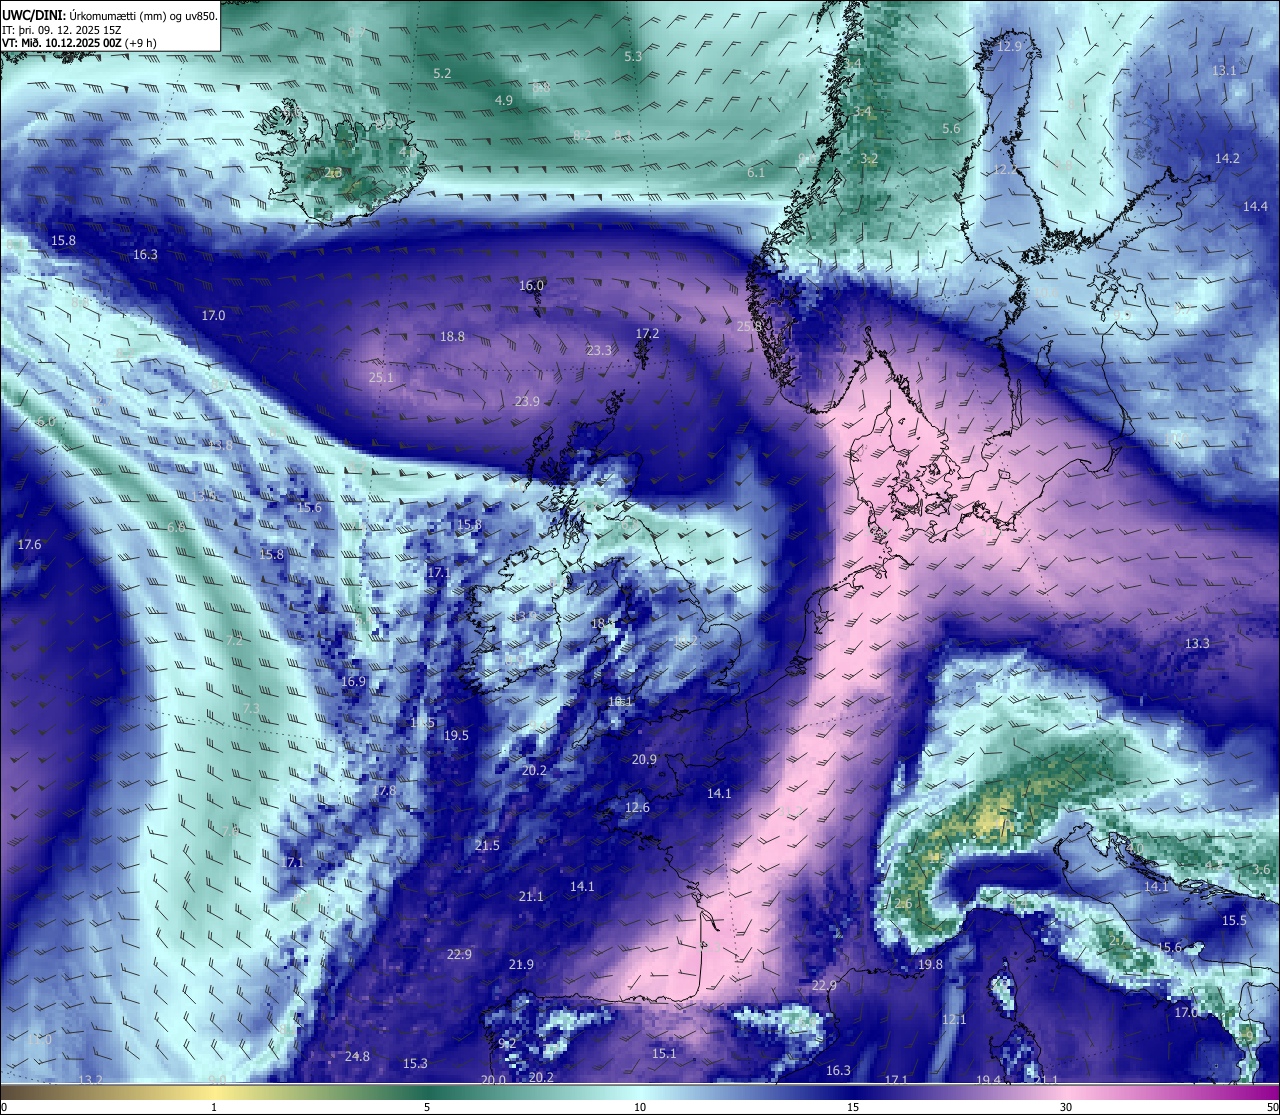Click the 12.6 value on the map
Image resolution: width=1280 pixels, height=1115 pixels.
[x=637, y=808]
